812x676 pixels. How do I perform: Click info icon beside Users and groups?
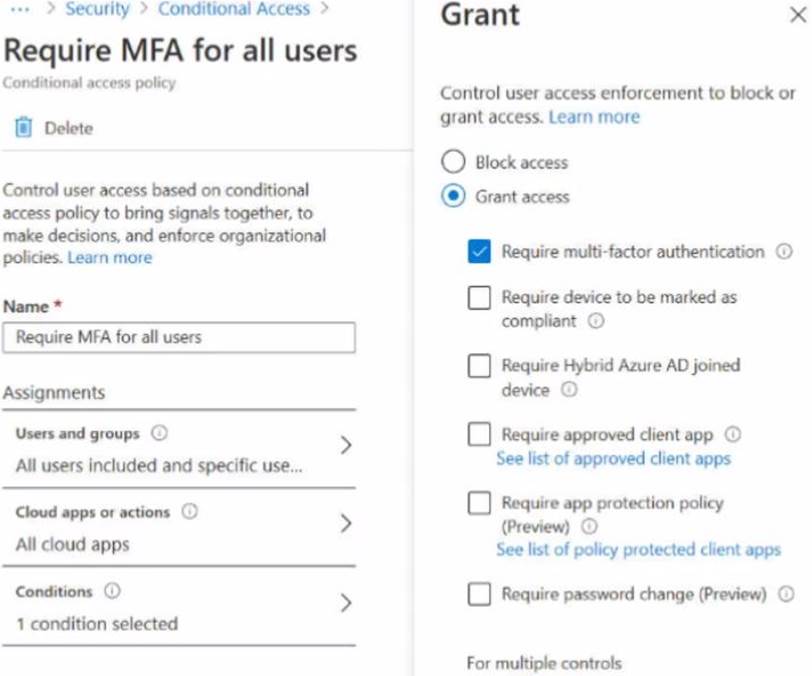tap(159, 433)
